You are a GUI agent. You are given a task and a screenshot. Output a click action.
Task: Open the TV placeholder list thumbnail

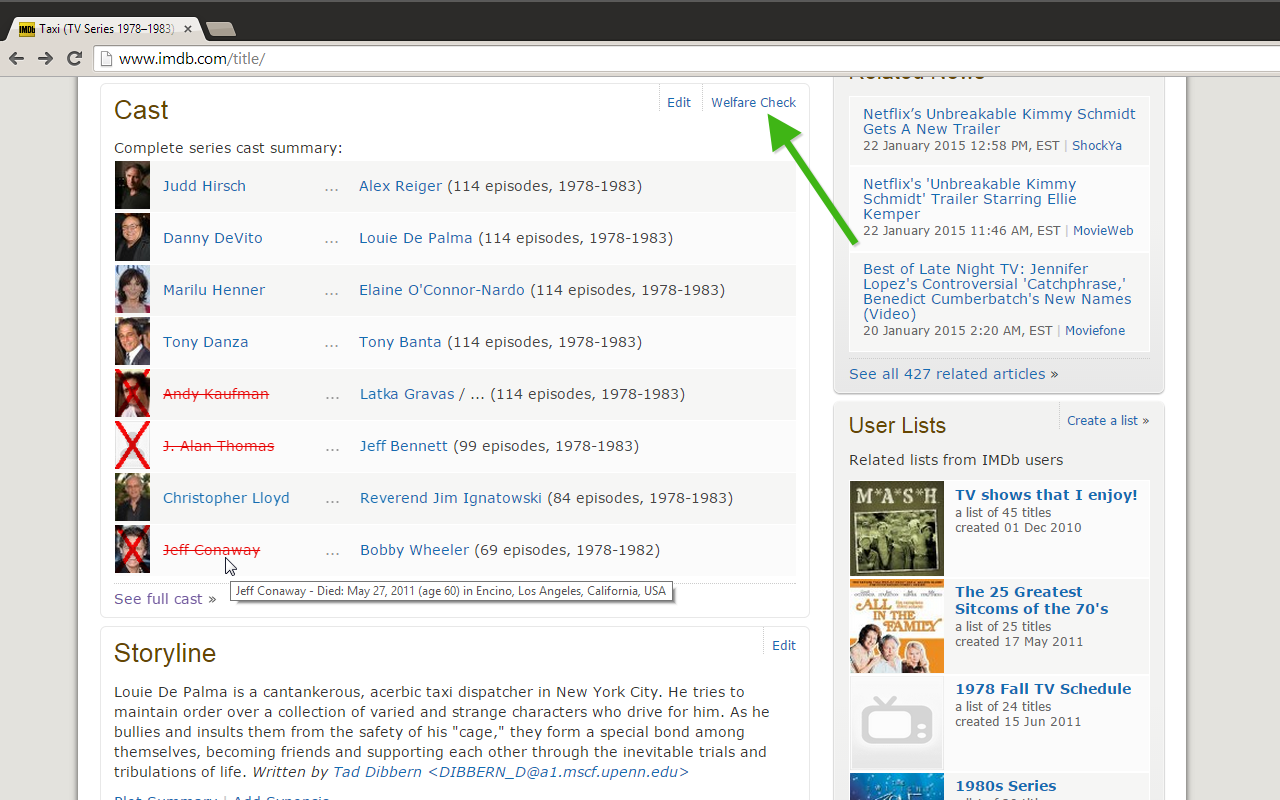click(x=897, y=722)
